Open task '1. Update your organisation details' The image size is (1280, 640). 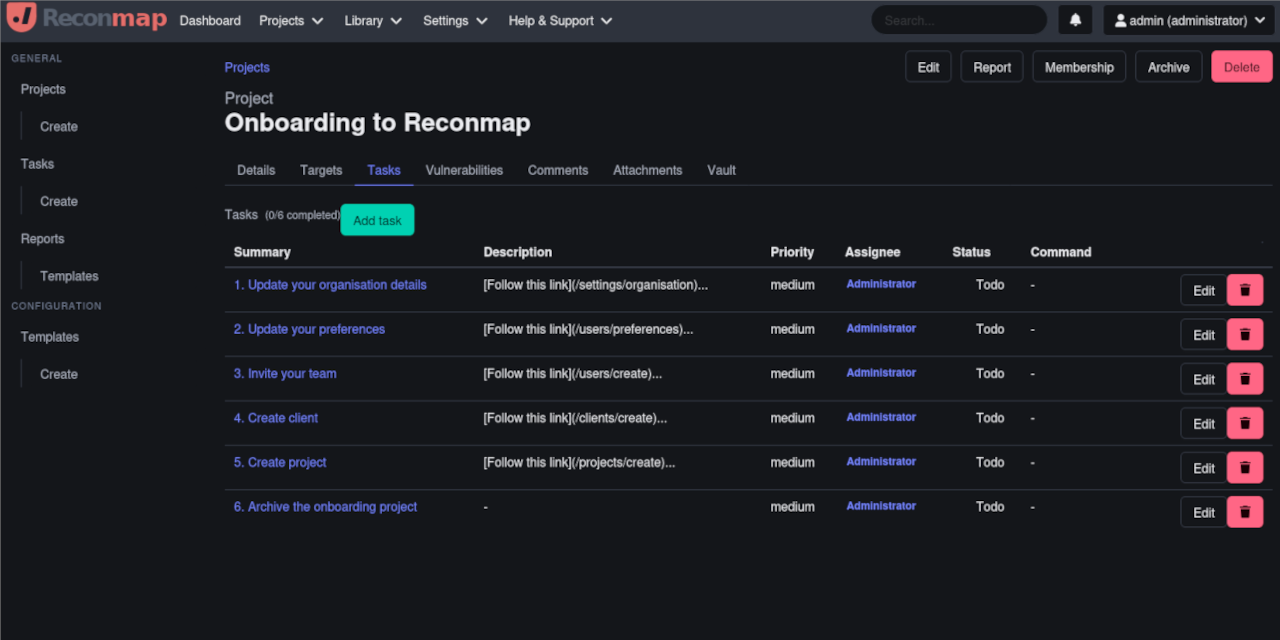pyautogui.click(x=330, y=285)
